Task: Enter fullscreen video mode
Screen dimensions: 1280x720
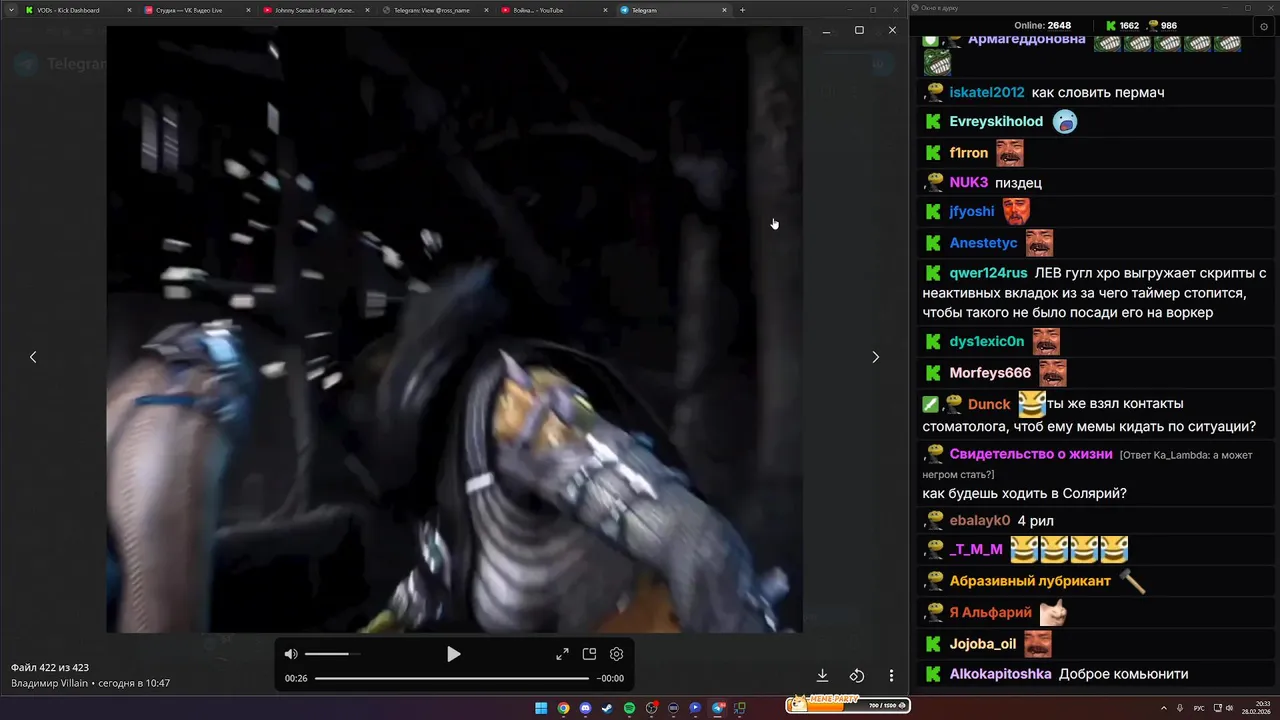Action: 562,654
